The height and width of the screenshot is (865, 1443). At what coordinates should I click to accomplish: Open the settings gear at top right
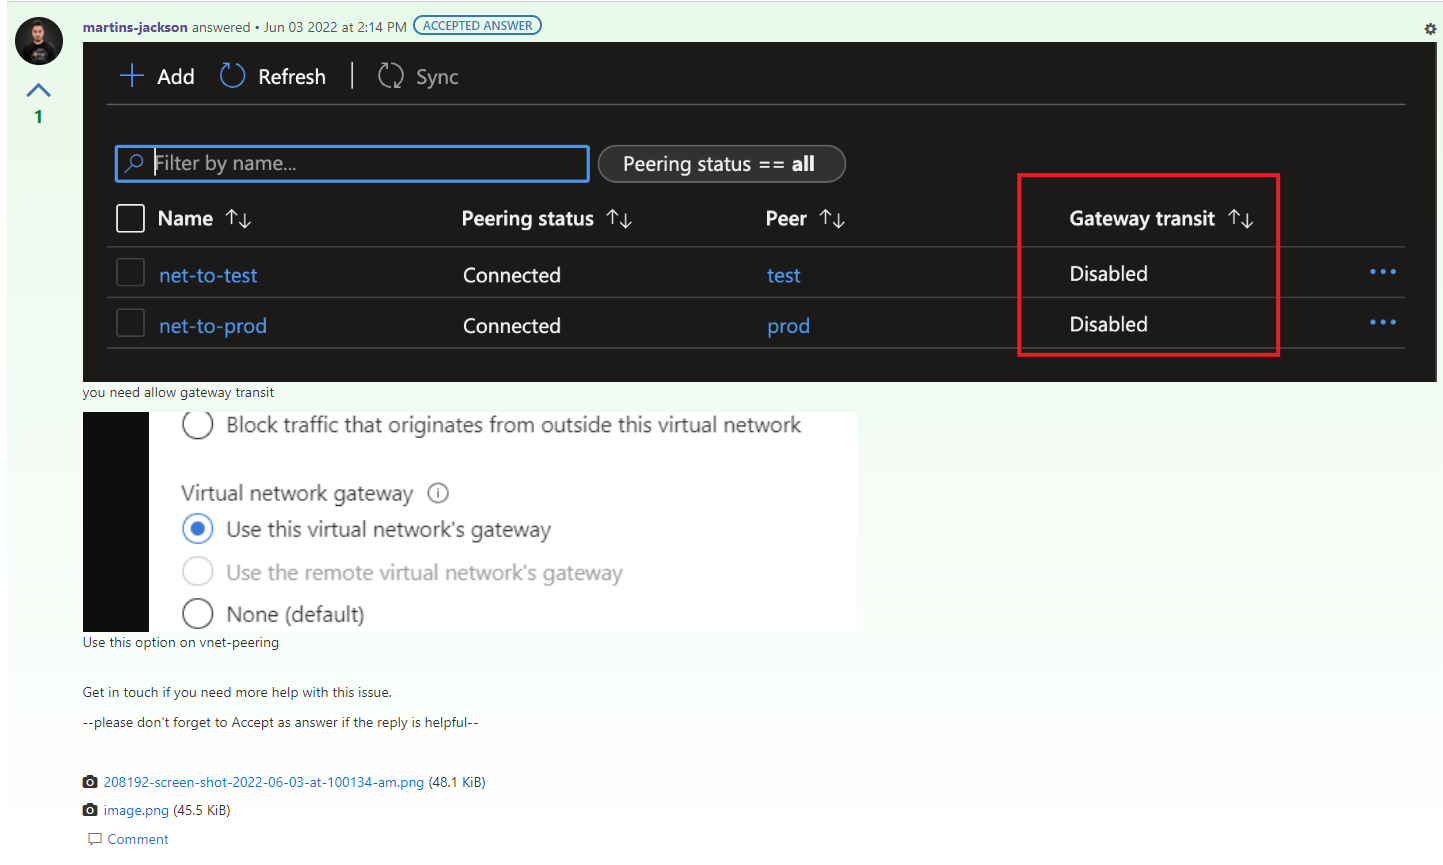tap(1430, 29)
